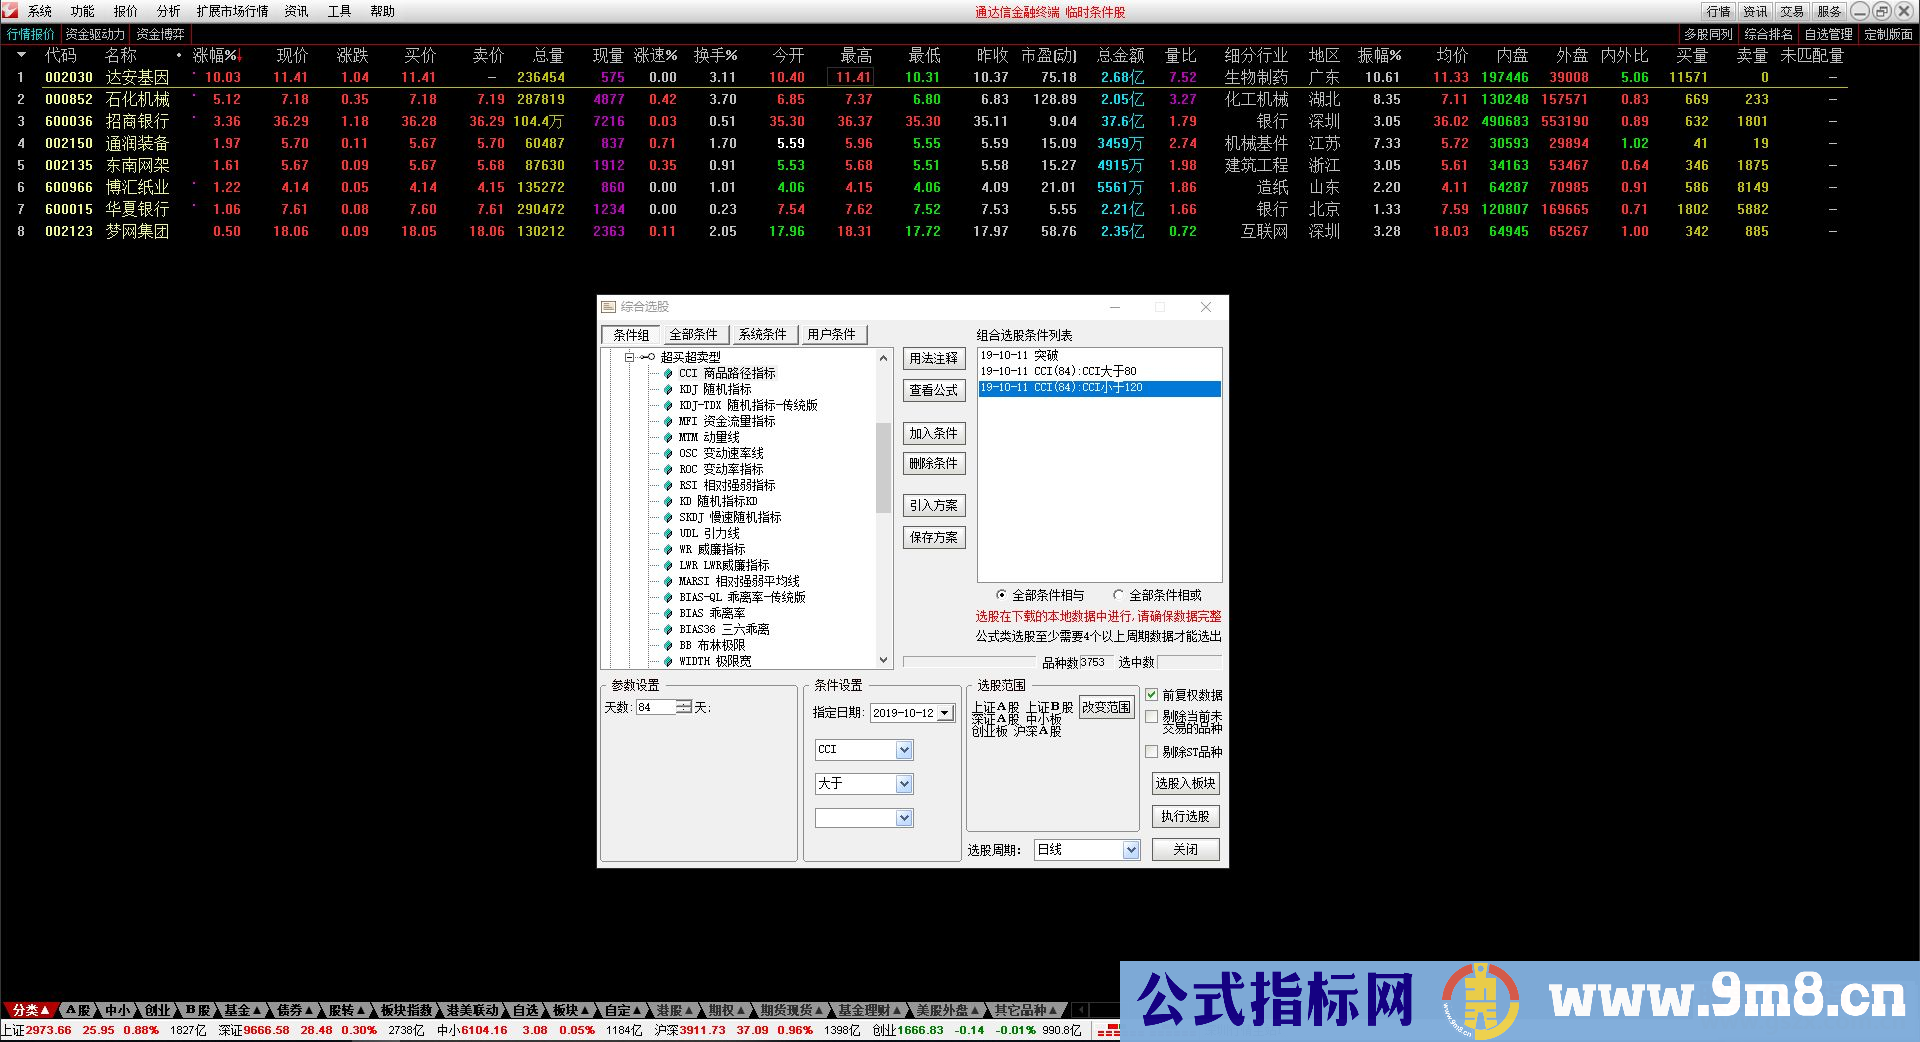Click the 保存方案 button

coord(934,537)
